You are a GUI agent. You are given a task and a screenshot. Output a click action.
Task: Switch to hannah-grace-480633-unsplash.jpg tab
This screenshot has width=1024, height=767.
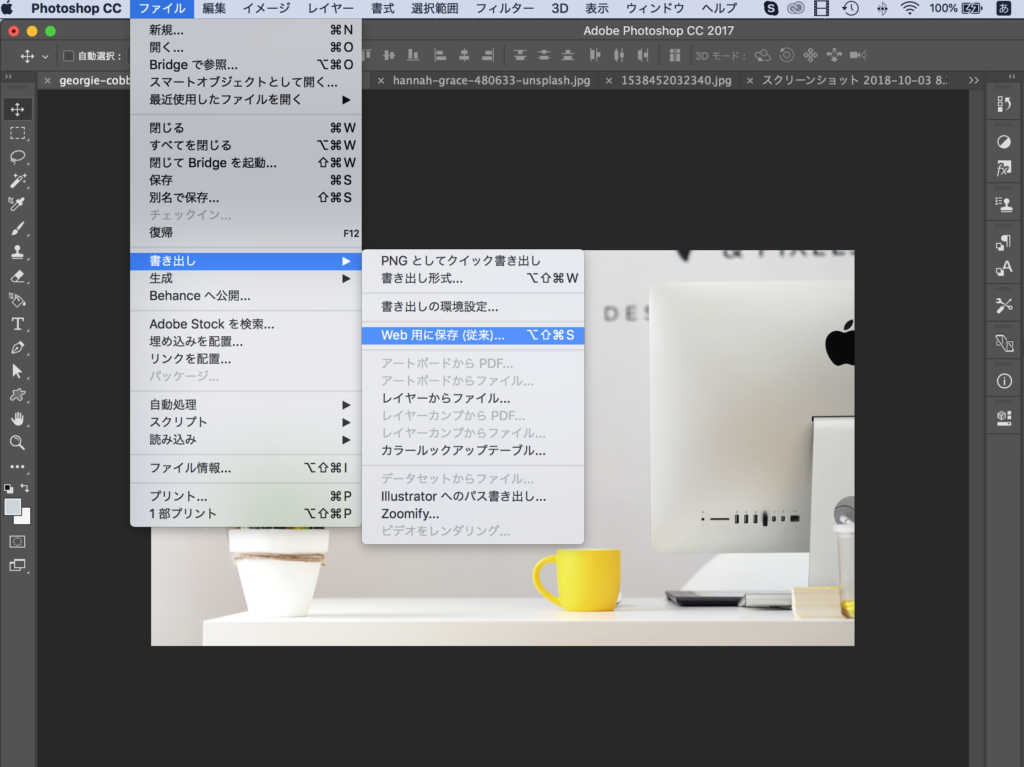coord(491,80)
